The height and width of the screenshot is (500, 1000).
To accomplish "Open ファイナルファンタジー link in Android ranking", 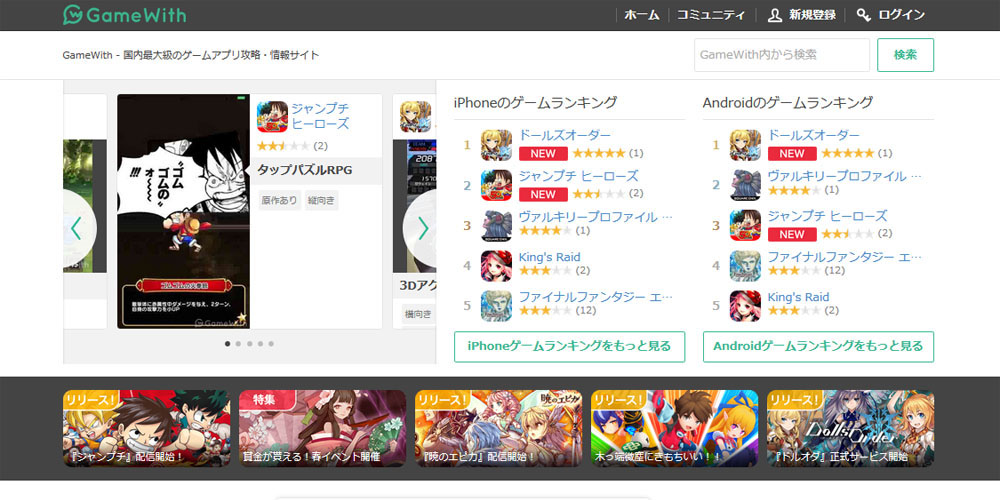I will click(x=844, y=257).
